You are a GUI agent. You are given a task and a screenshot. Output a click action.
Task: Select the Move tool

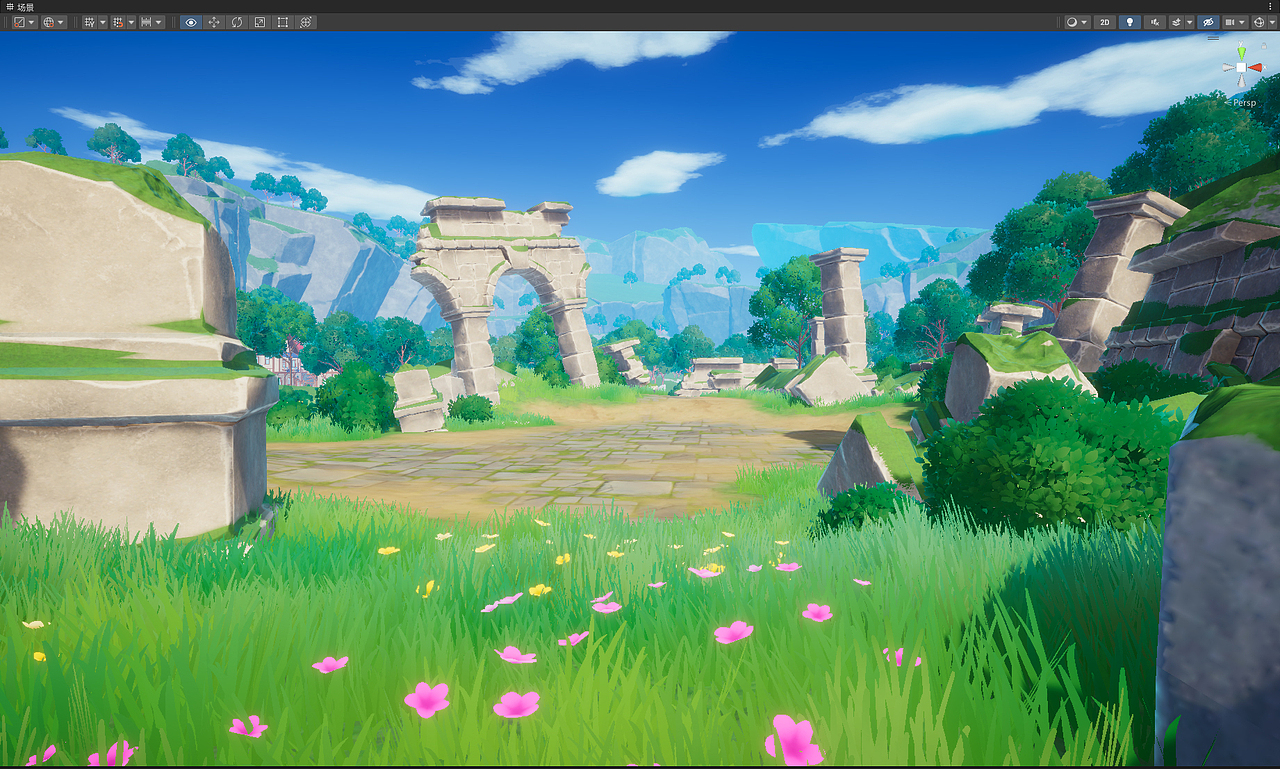(214, 22)
